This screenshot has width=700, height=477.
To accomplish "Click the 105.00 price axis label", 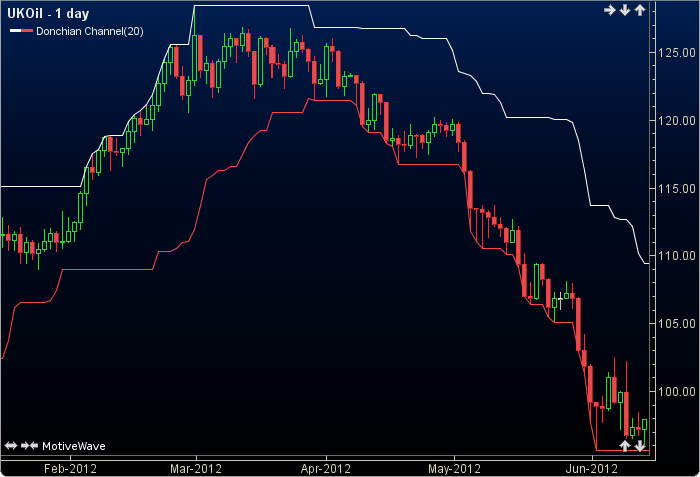I will (x=677, y=323).
